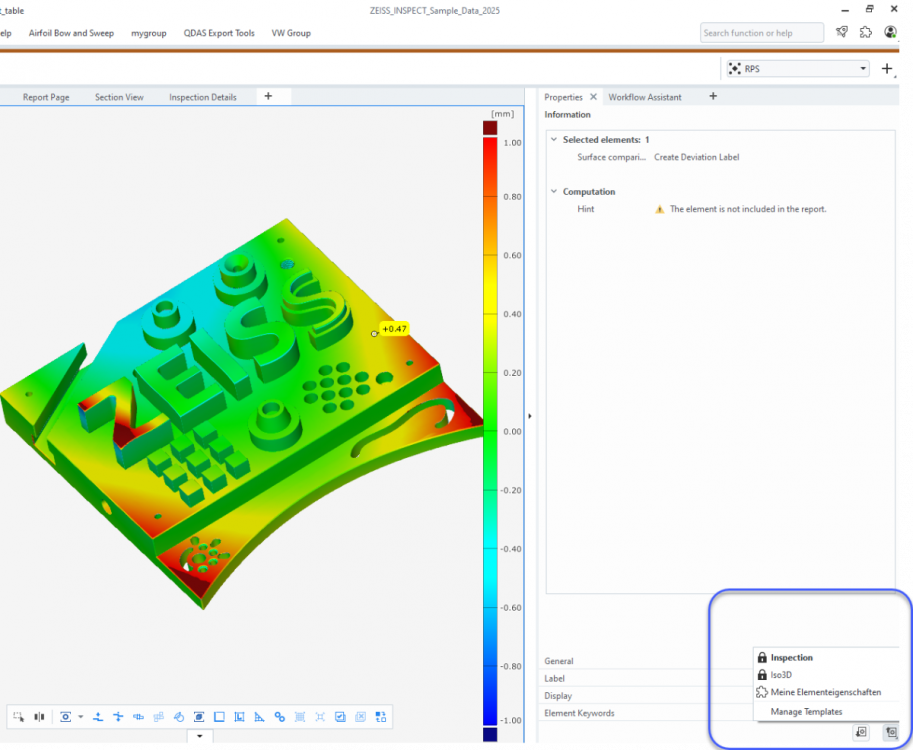
Task: Click the plus icon next to RPS dropdown
Action: pyautogui.click(x=887, y=69)
